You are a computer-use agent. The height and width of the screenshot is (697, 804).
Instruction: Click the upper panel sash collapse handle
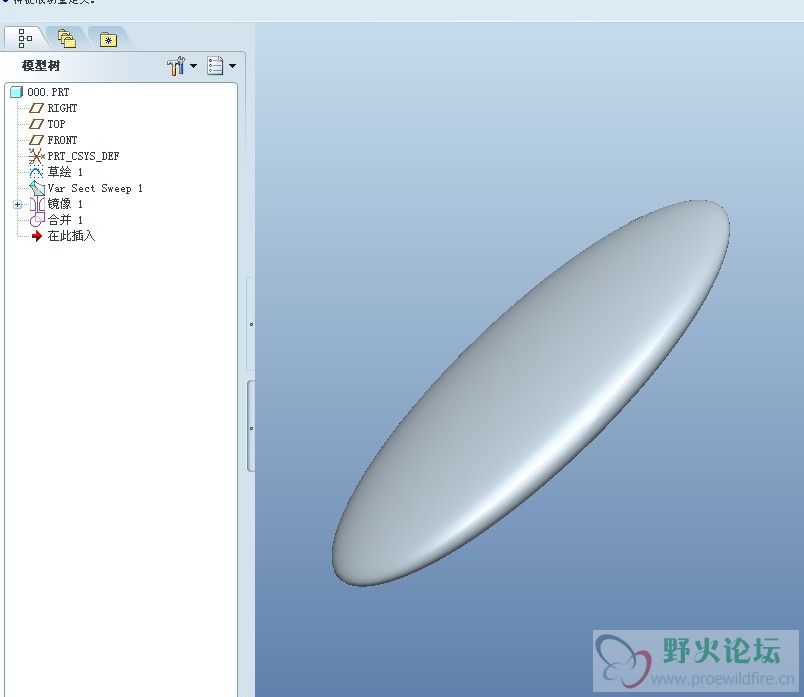251,324
